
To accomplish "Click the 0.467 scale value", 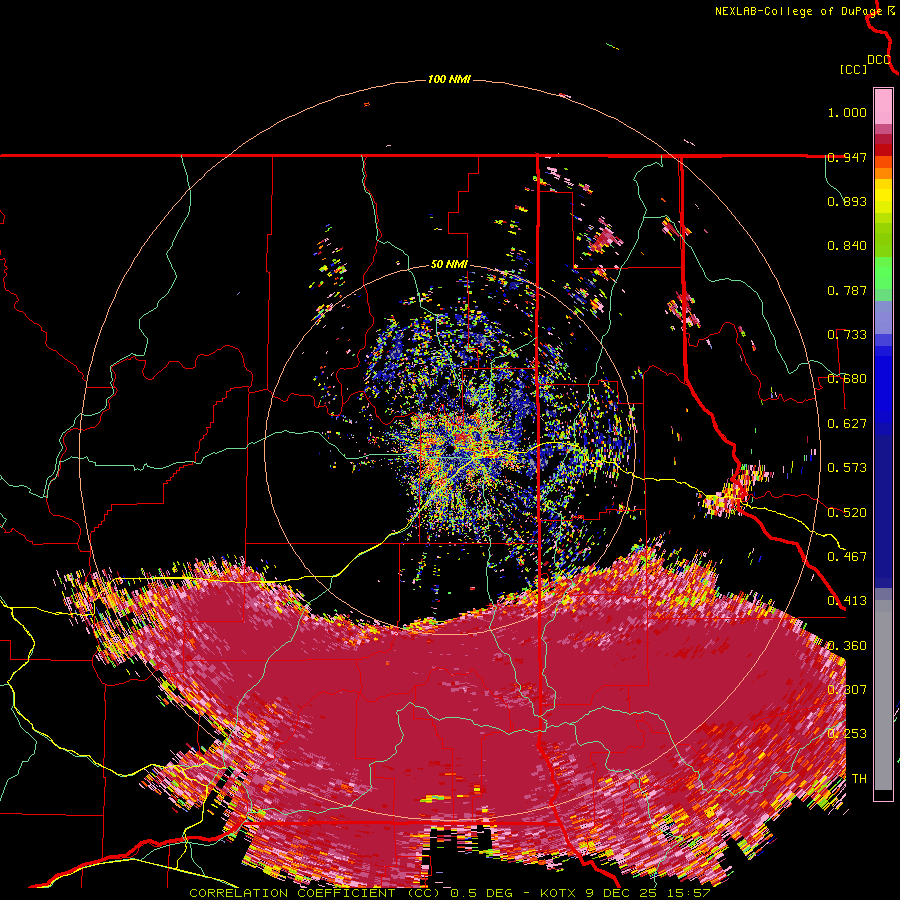I will (x=847, y=557).
